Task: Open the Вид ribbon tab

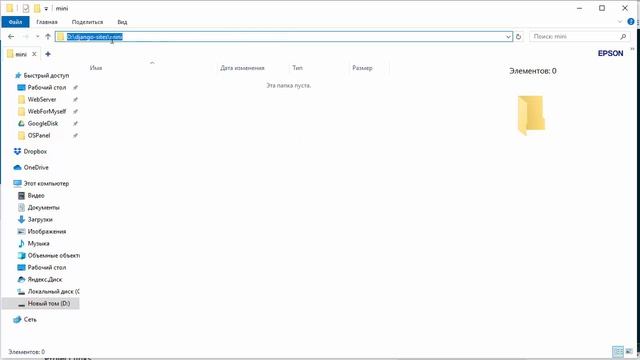Action: (122, 22)
